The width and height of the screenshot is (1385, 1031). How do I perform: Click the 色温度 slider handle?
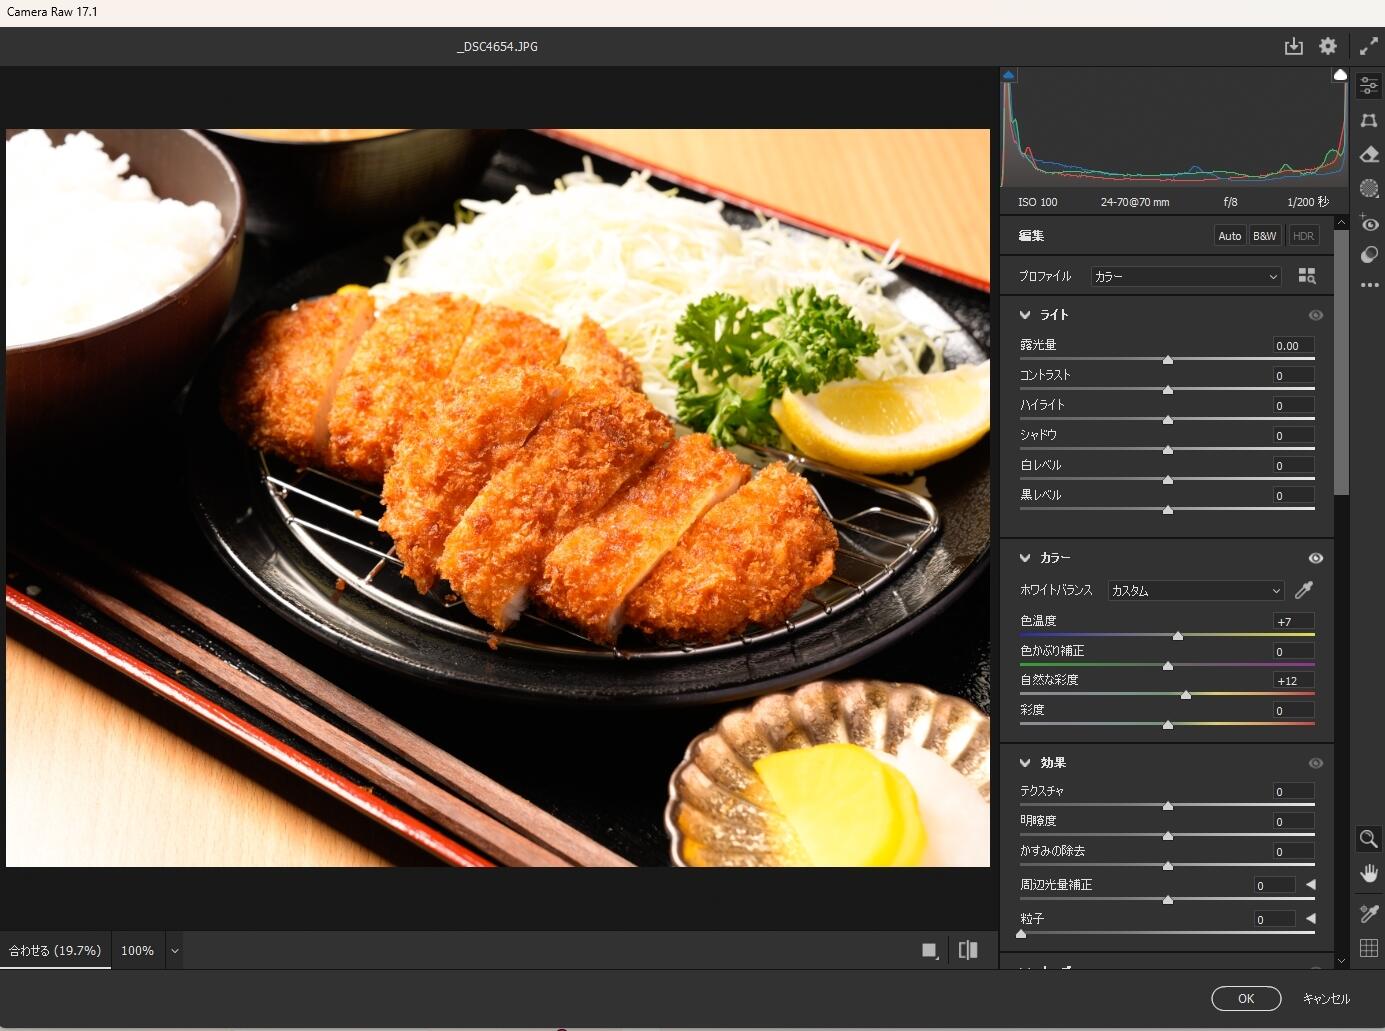point(1178,635)
